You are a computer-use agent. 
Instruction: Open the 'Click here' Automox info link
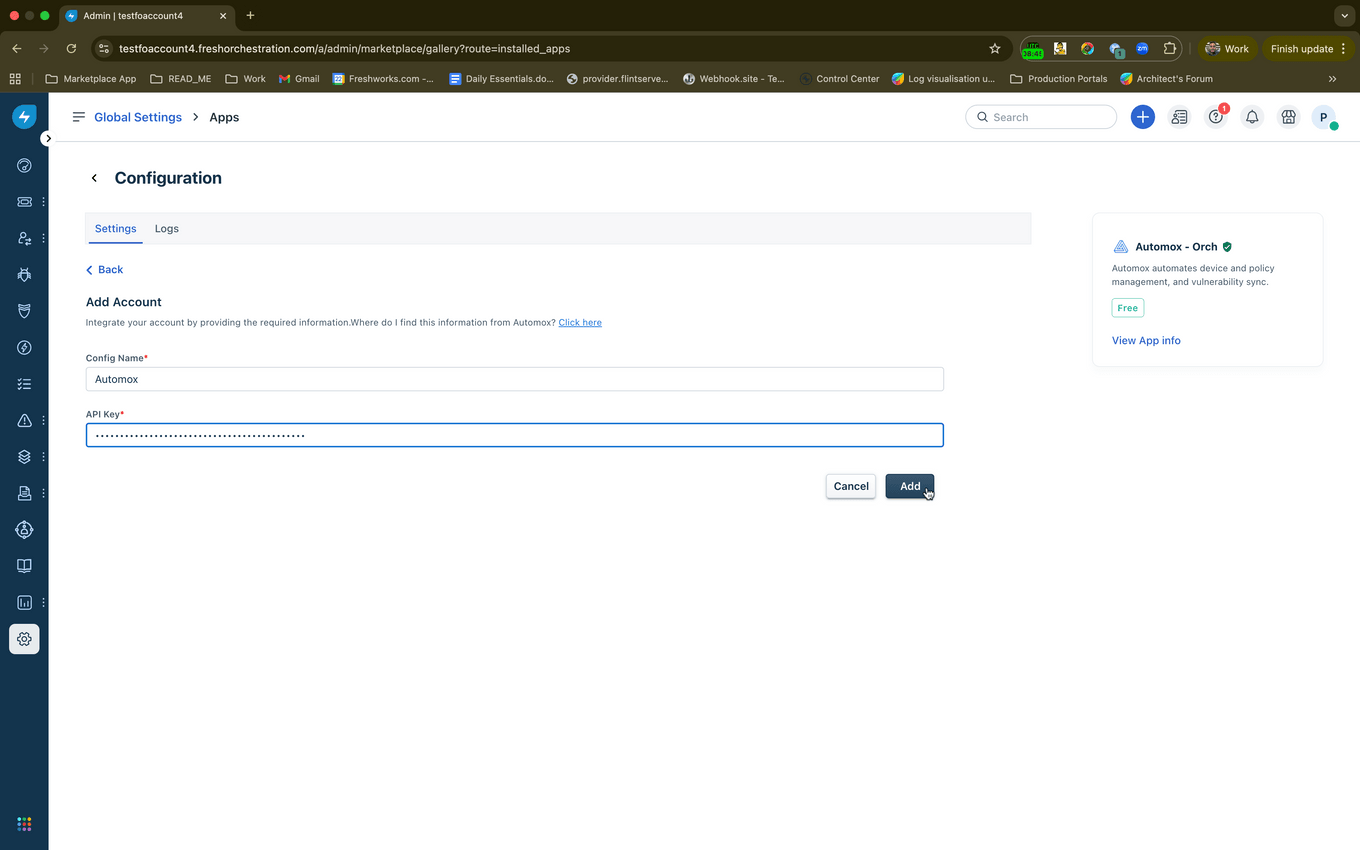[x=580, y=322]
